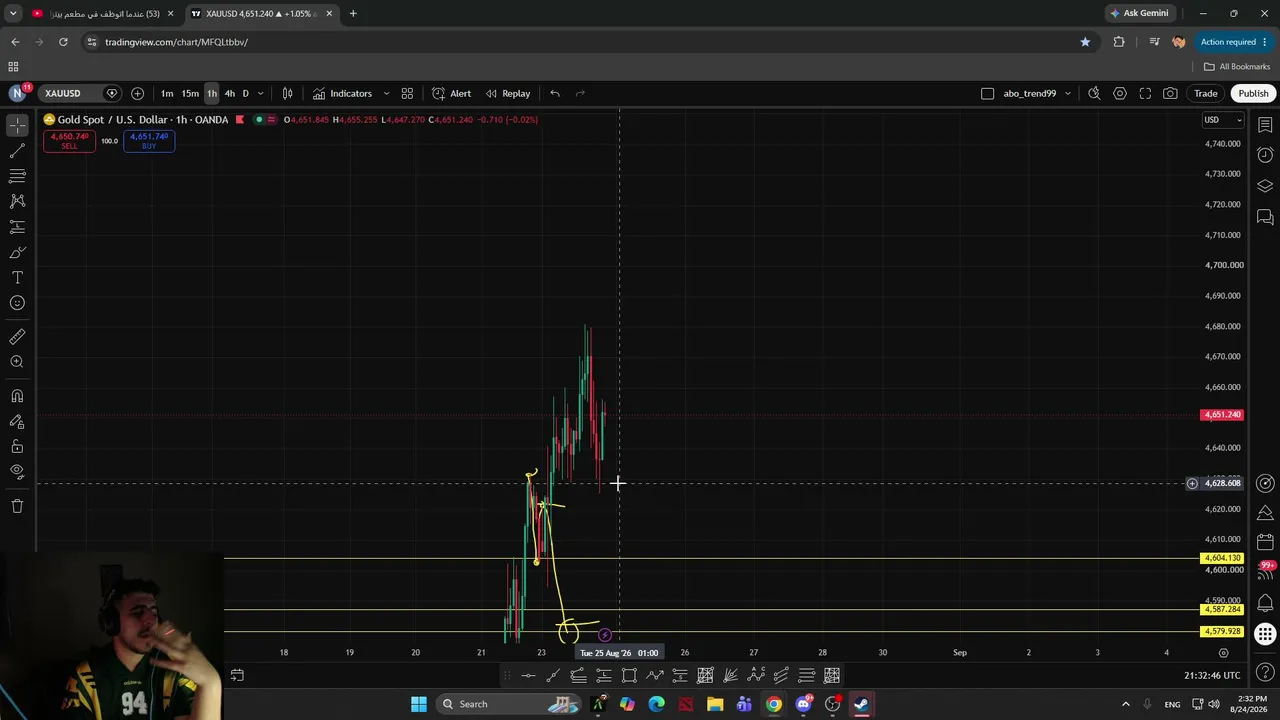Image resolution: width=1280 pixels, height=720 pixels.
Task: Open the USD currency dropdown
Action: pos(1223,120)
